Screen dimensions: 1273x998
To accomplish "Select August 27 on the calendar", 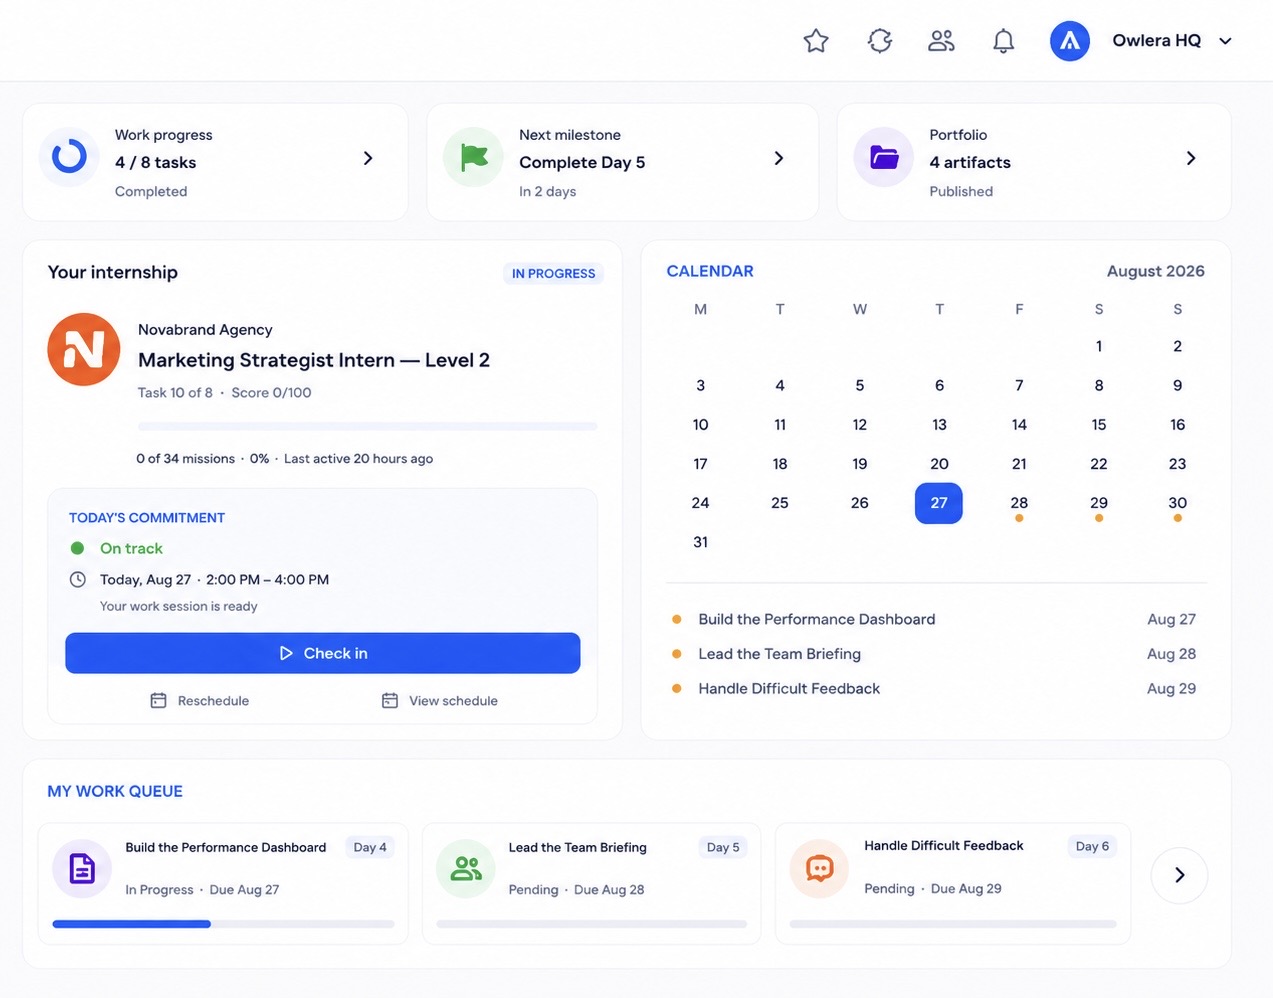I will point(939,503).
